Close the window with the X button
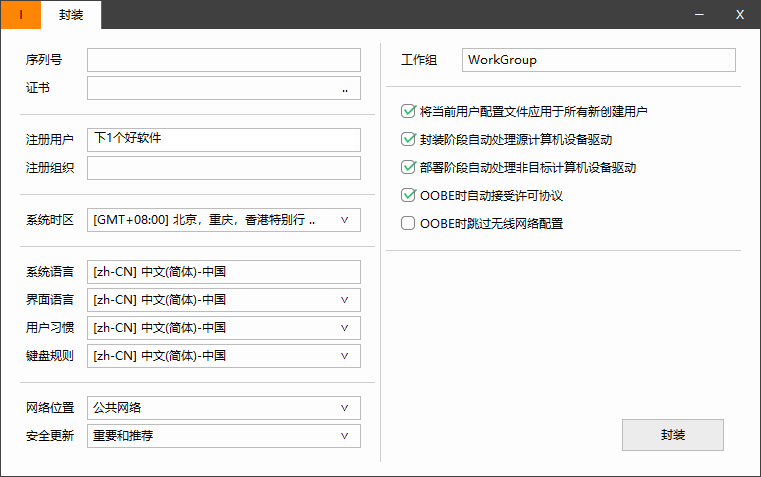Viewport: 761px width, 477px height. (x=740, y=15)
